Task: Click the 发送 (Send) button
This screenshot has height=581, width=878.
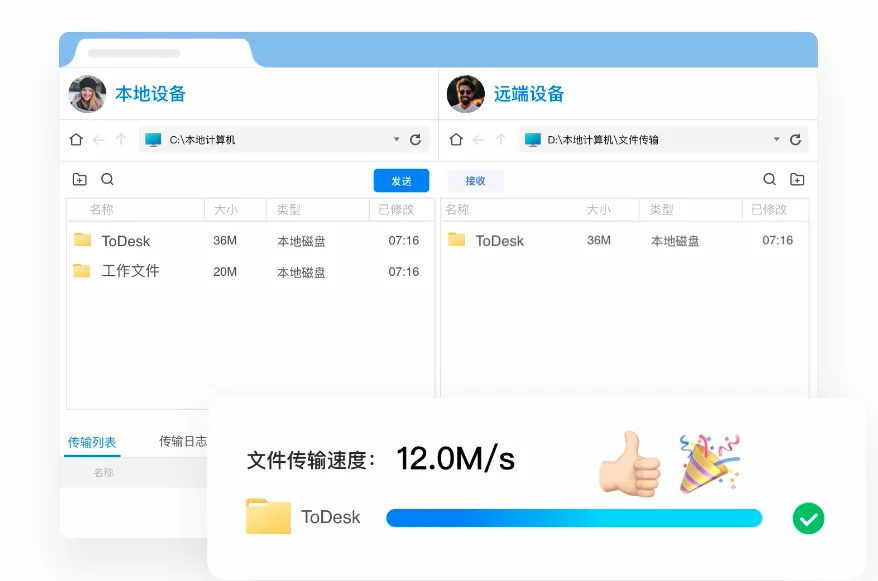Action: pyautogui.click(x=401, y=180)
